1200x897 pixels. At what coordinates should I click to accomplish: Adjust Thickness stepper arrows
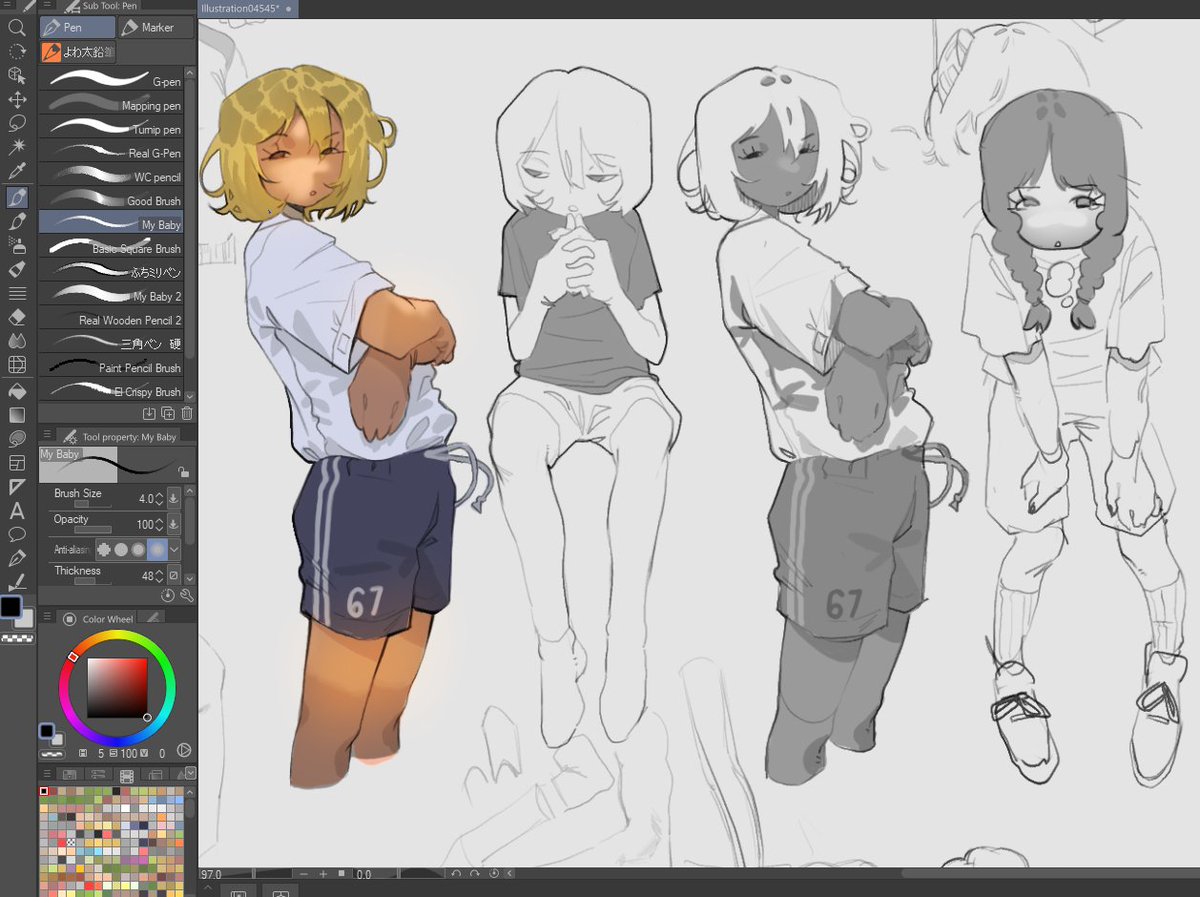coord(158,576)
